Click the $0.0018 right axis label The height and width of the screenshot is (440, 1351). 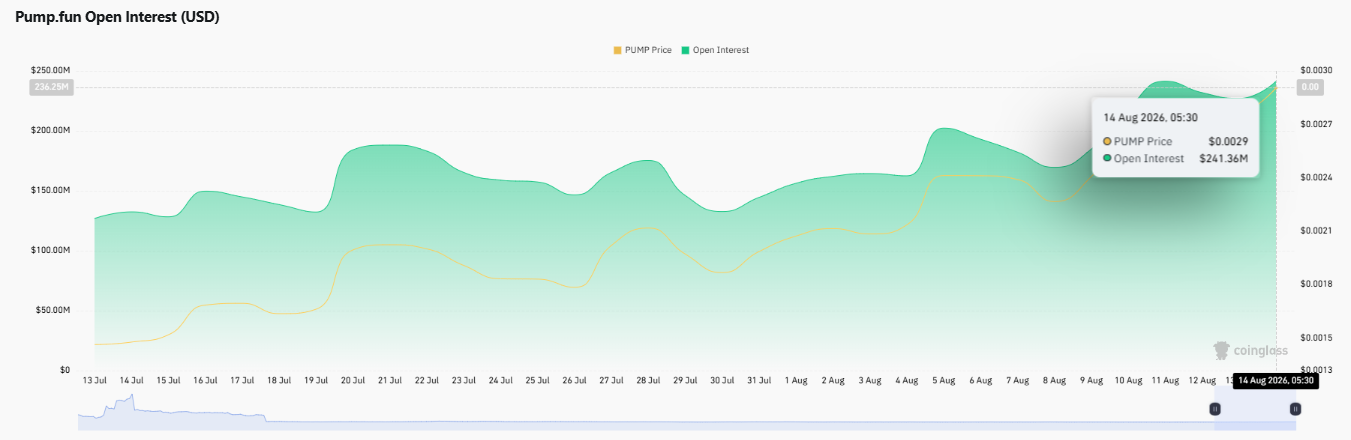click(1315, 284)
